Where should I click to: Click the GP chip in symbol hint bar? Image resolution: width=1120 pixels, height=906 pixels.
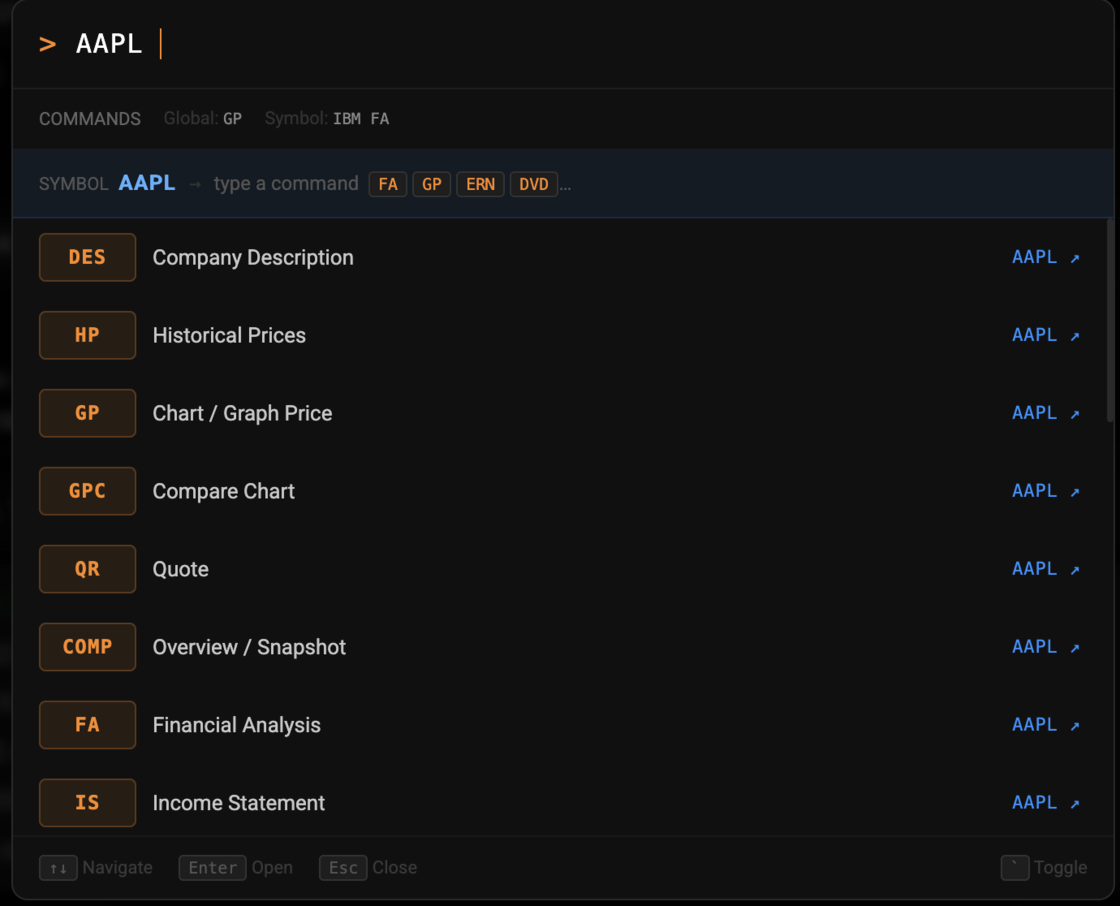click(431, 184)
